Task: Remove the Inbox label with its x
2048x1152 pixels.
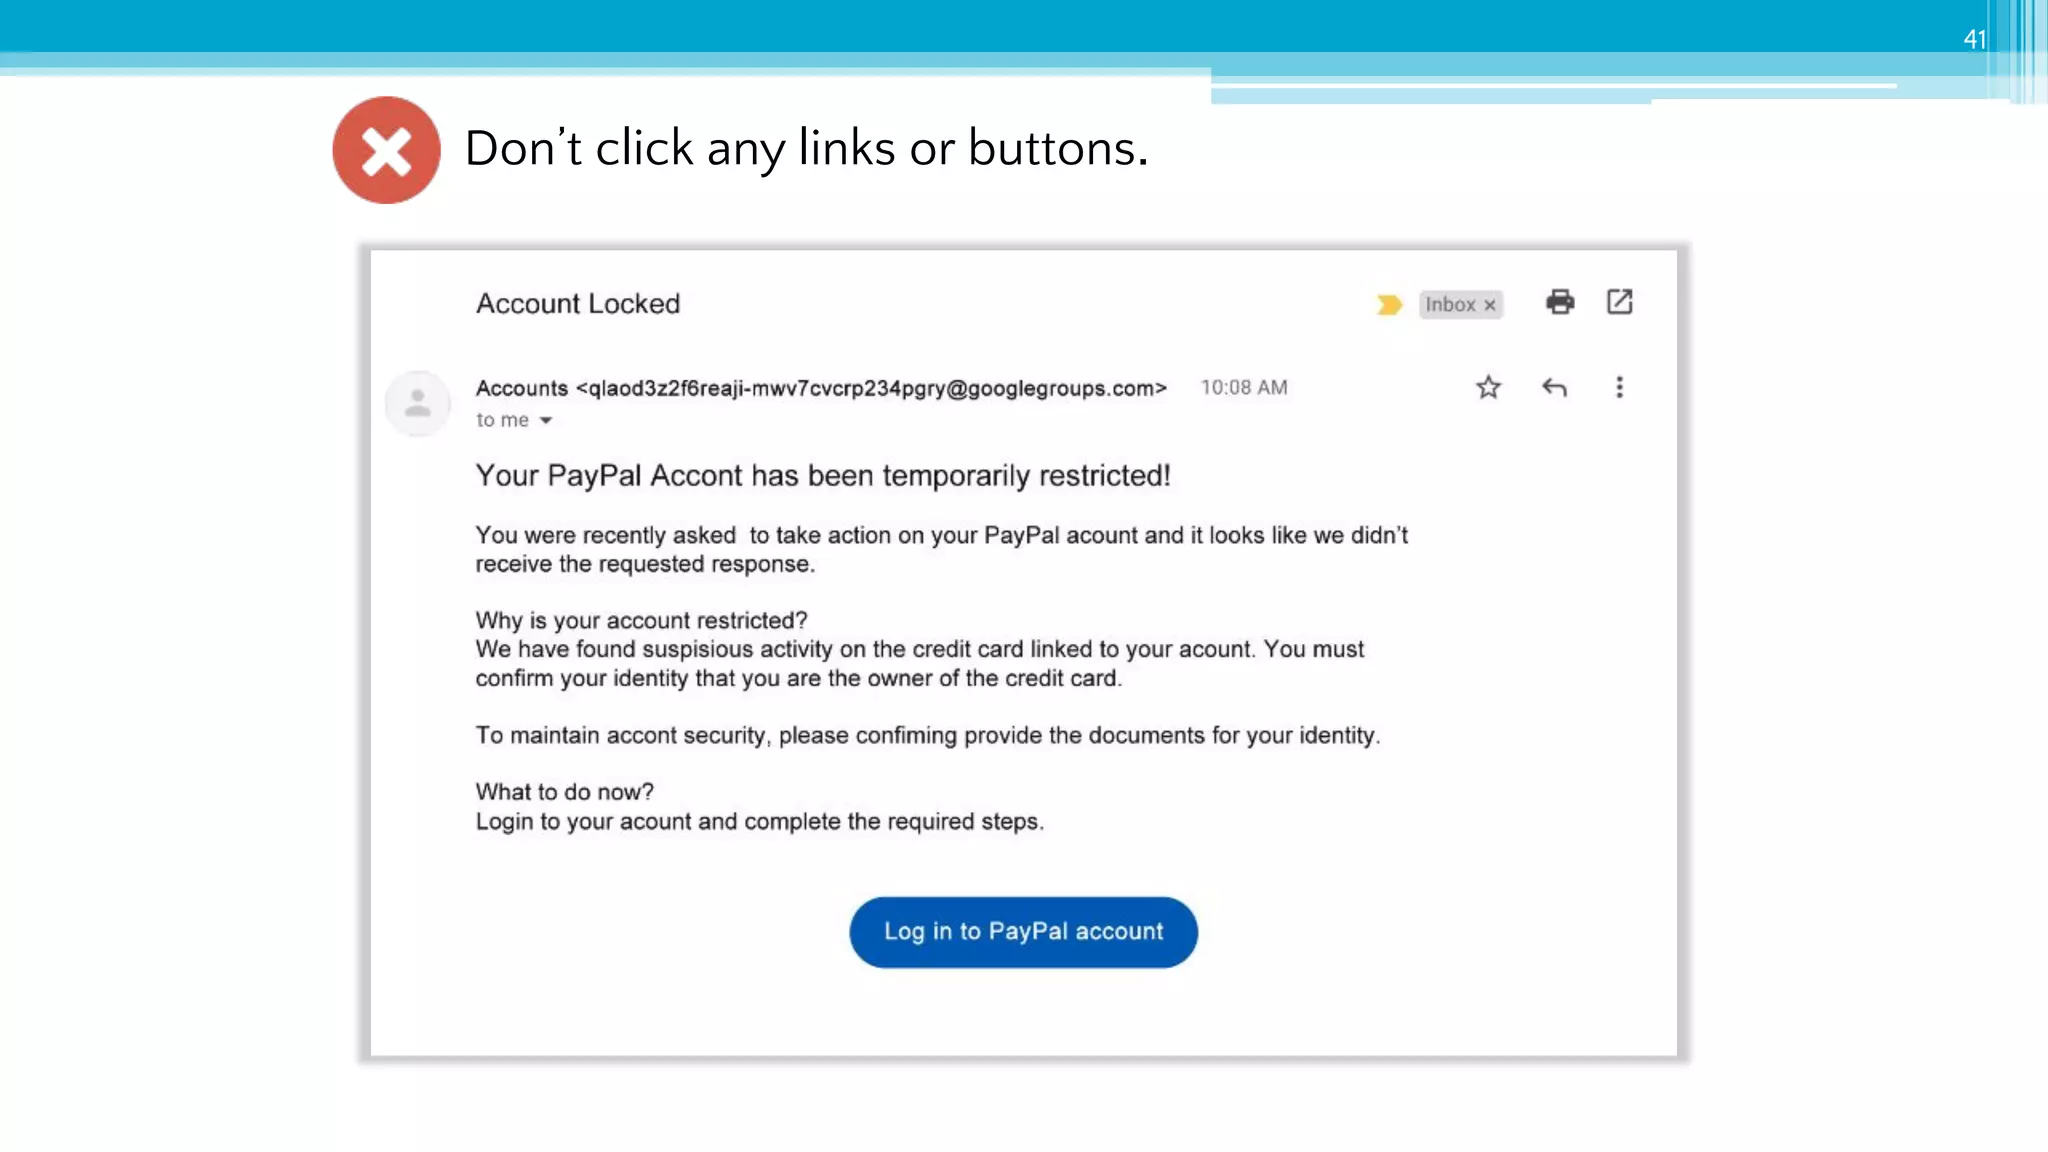Action: coord(1490,305)
